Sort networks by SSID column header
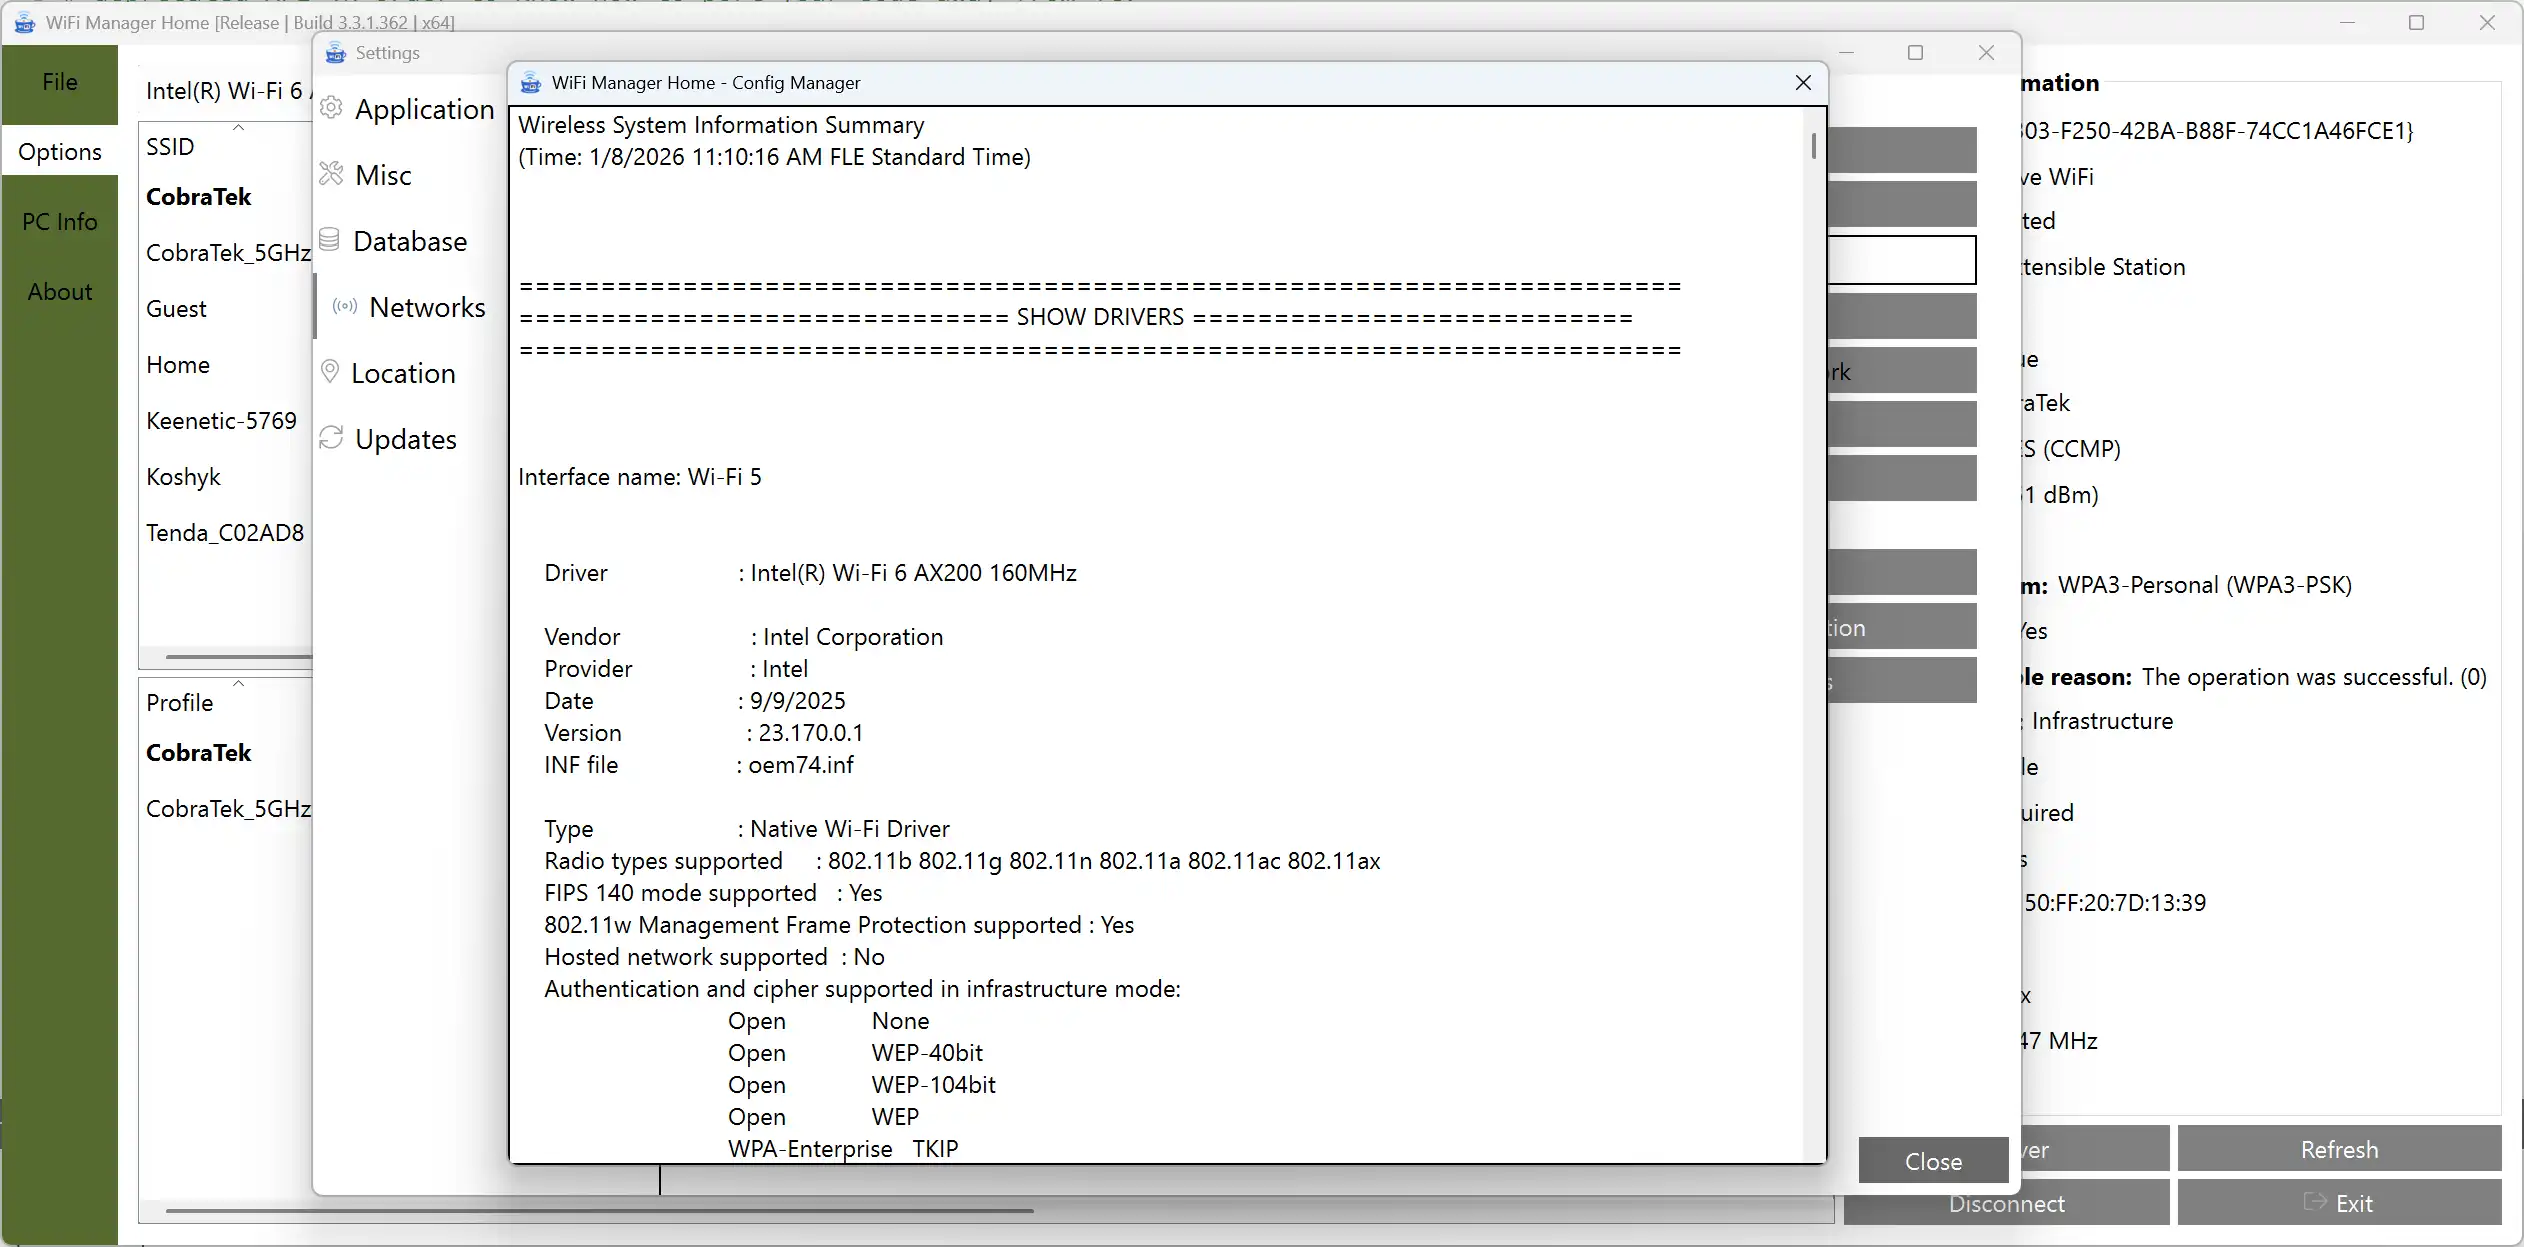Image resolution: width=2524 pixels, height=1247 pixels. click(x=171, y=147)
